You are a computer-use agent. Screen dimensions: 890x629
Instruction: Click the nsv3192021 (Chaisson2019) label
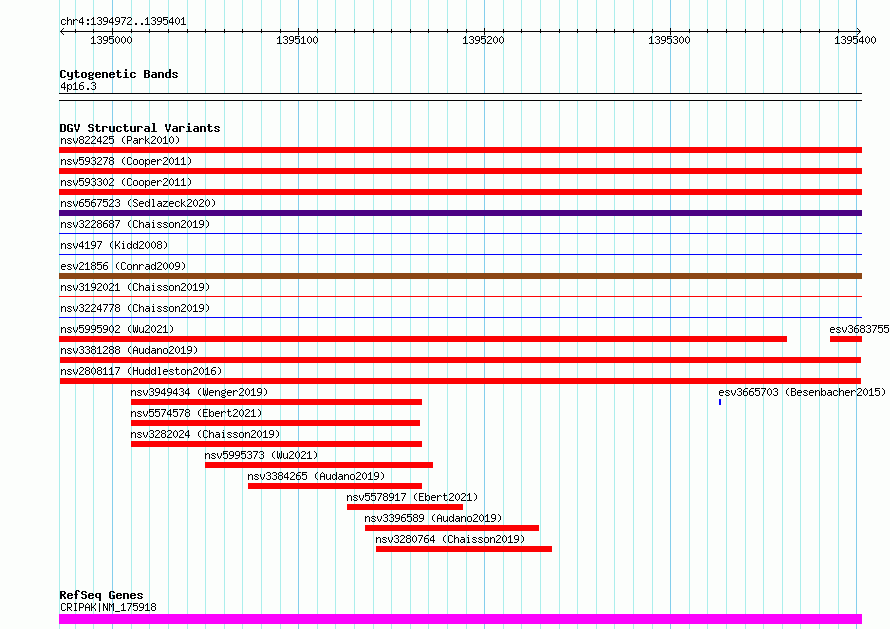[x=135, y=287]
